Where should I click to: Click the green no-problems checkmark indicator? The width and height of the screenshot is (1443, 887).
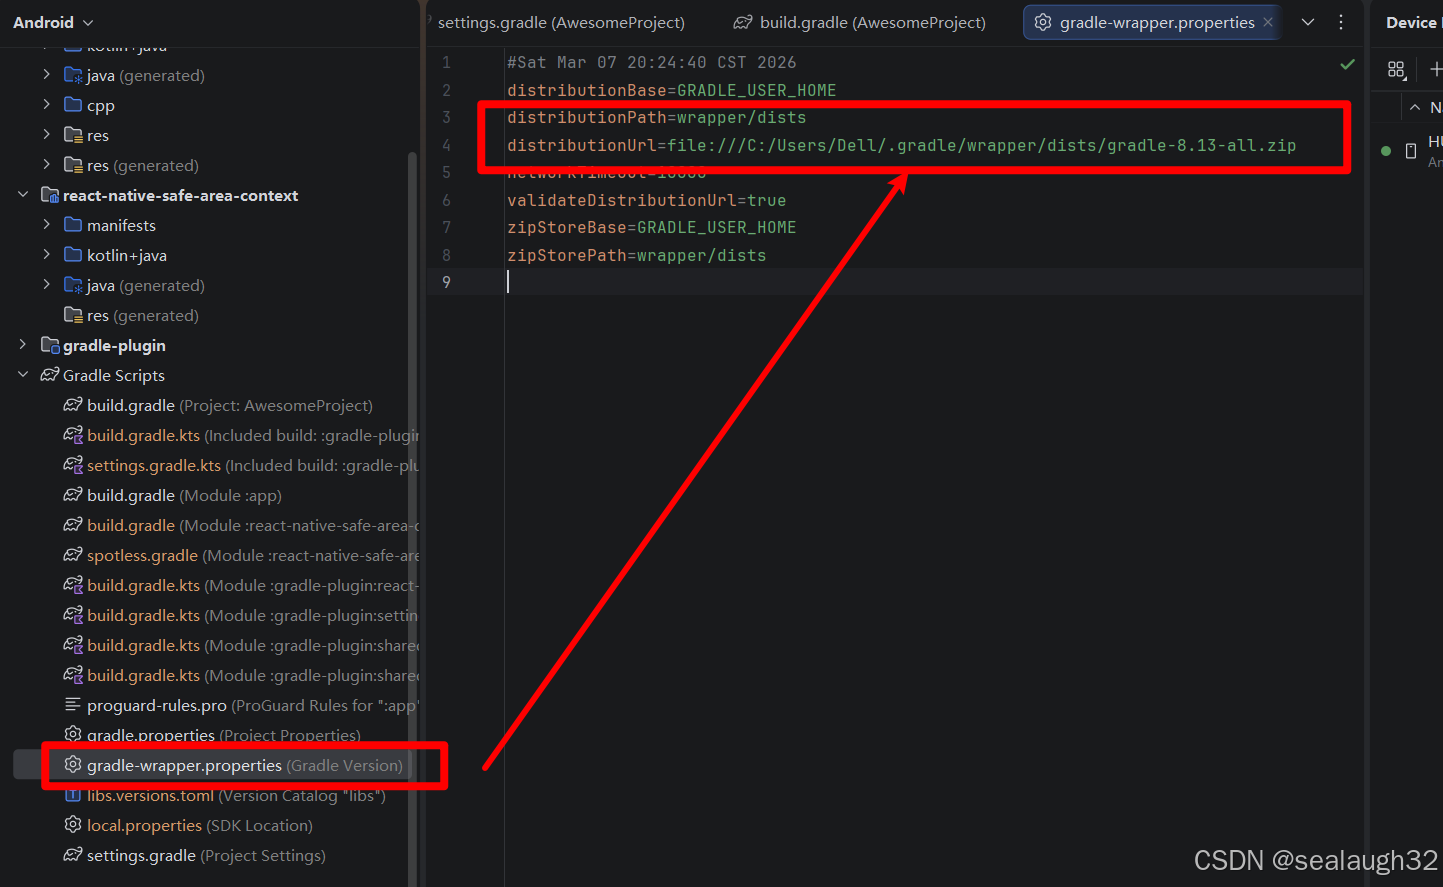coord(1347,64)
